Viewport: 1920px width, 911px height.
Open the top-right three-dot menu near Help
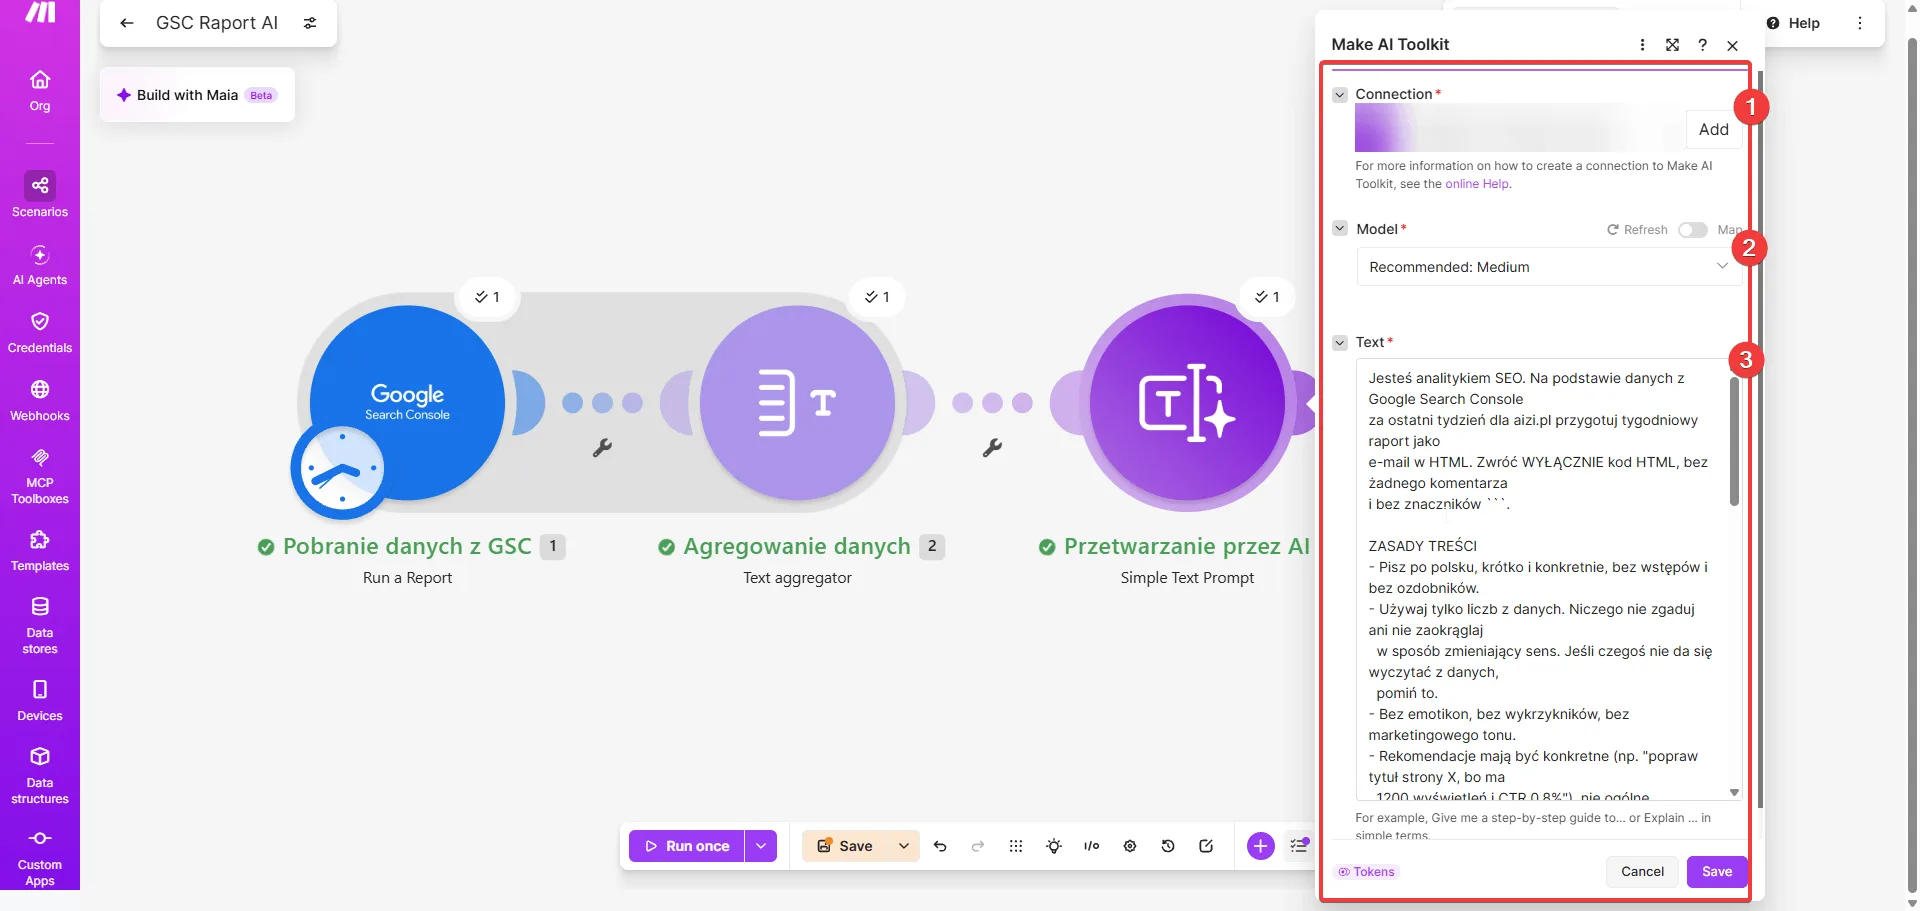coord(1860,23)
